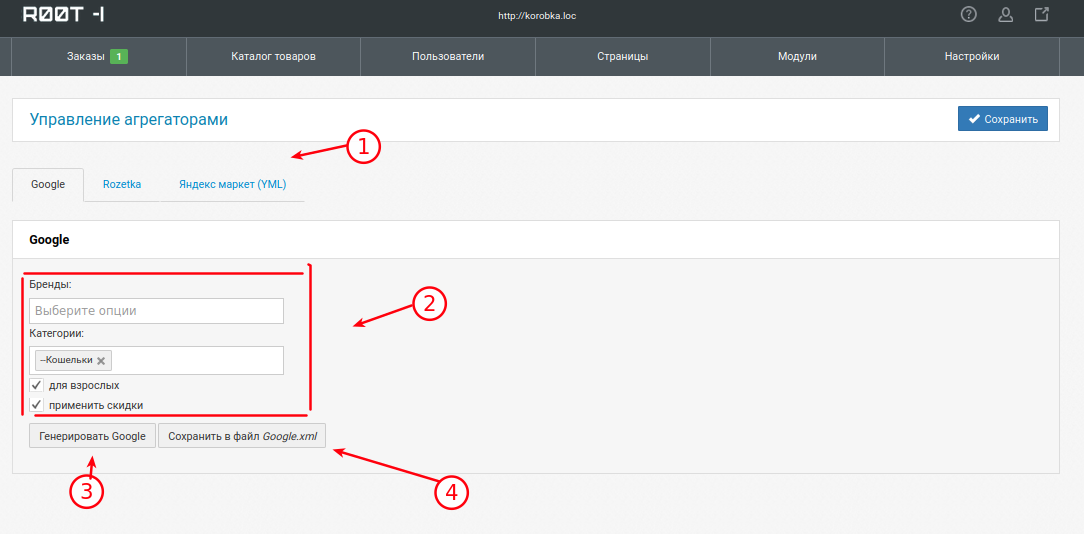The width and height of the screenshot is (1084, 534).
Task: Click the Бренды: label
Action: [x=50, y=284]
